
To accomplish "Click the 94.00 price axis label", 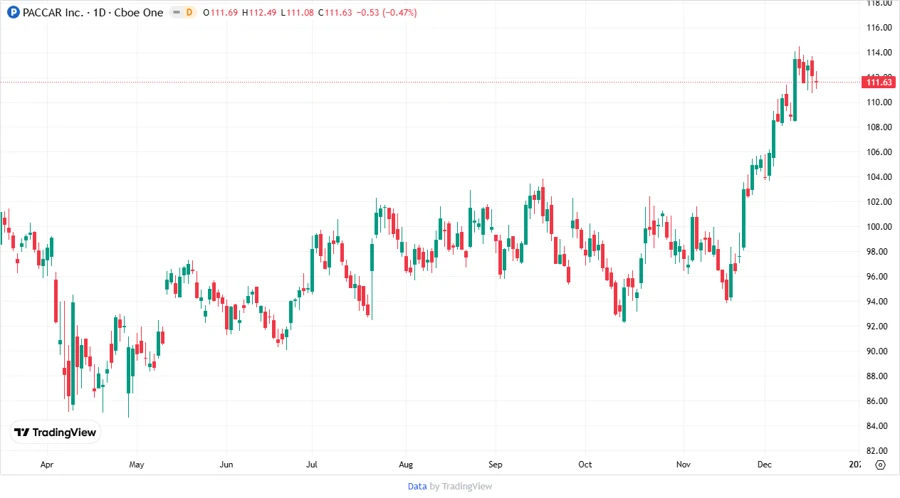I will coord(879,301).
